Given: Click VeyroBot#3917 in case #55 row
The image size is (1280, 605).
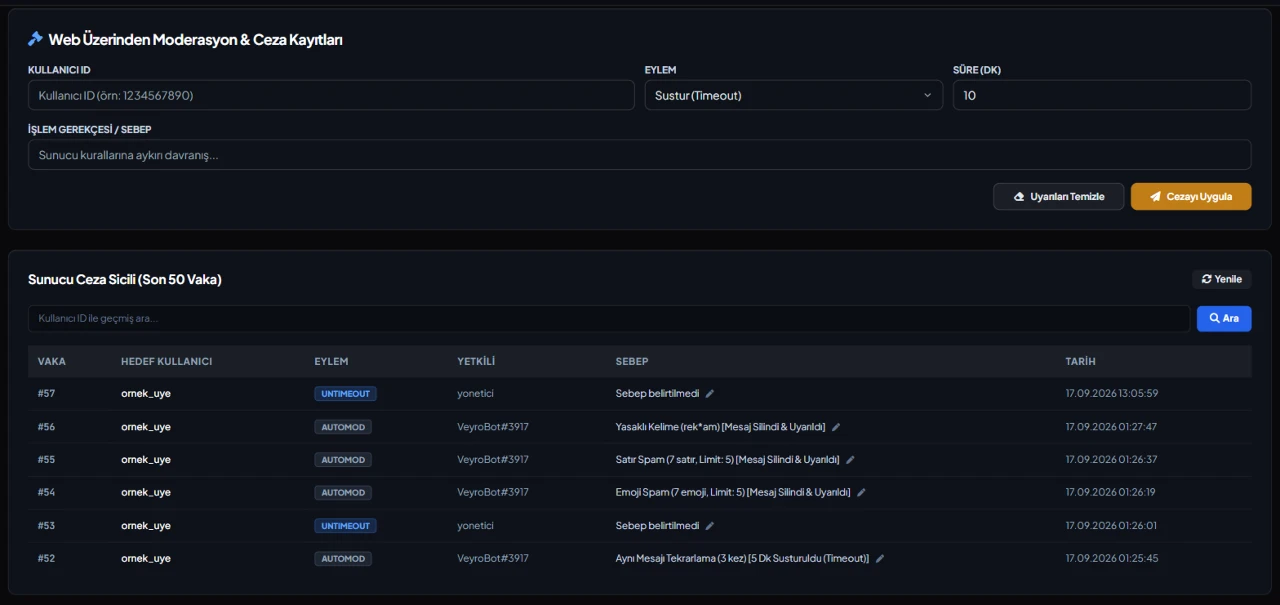Looking at the screenshot, I should 493,460.
